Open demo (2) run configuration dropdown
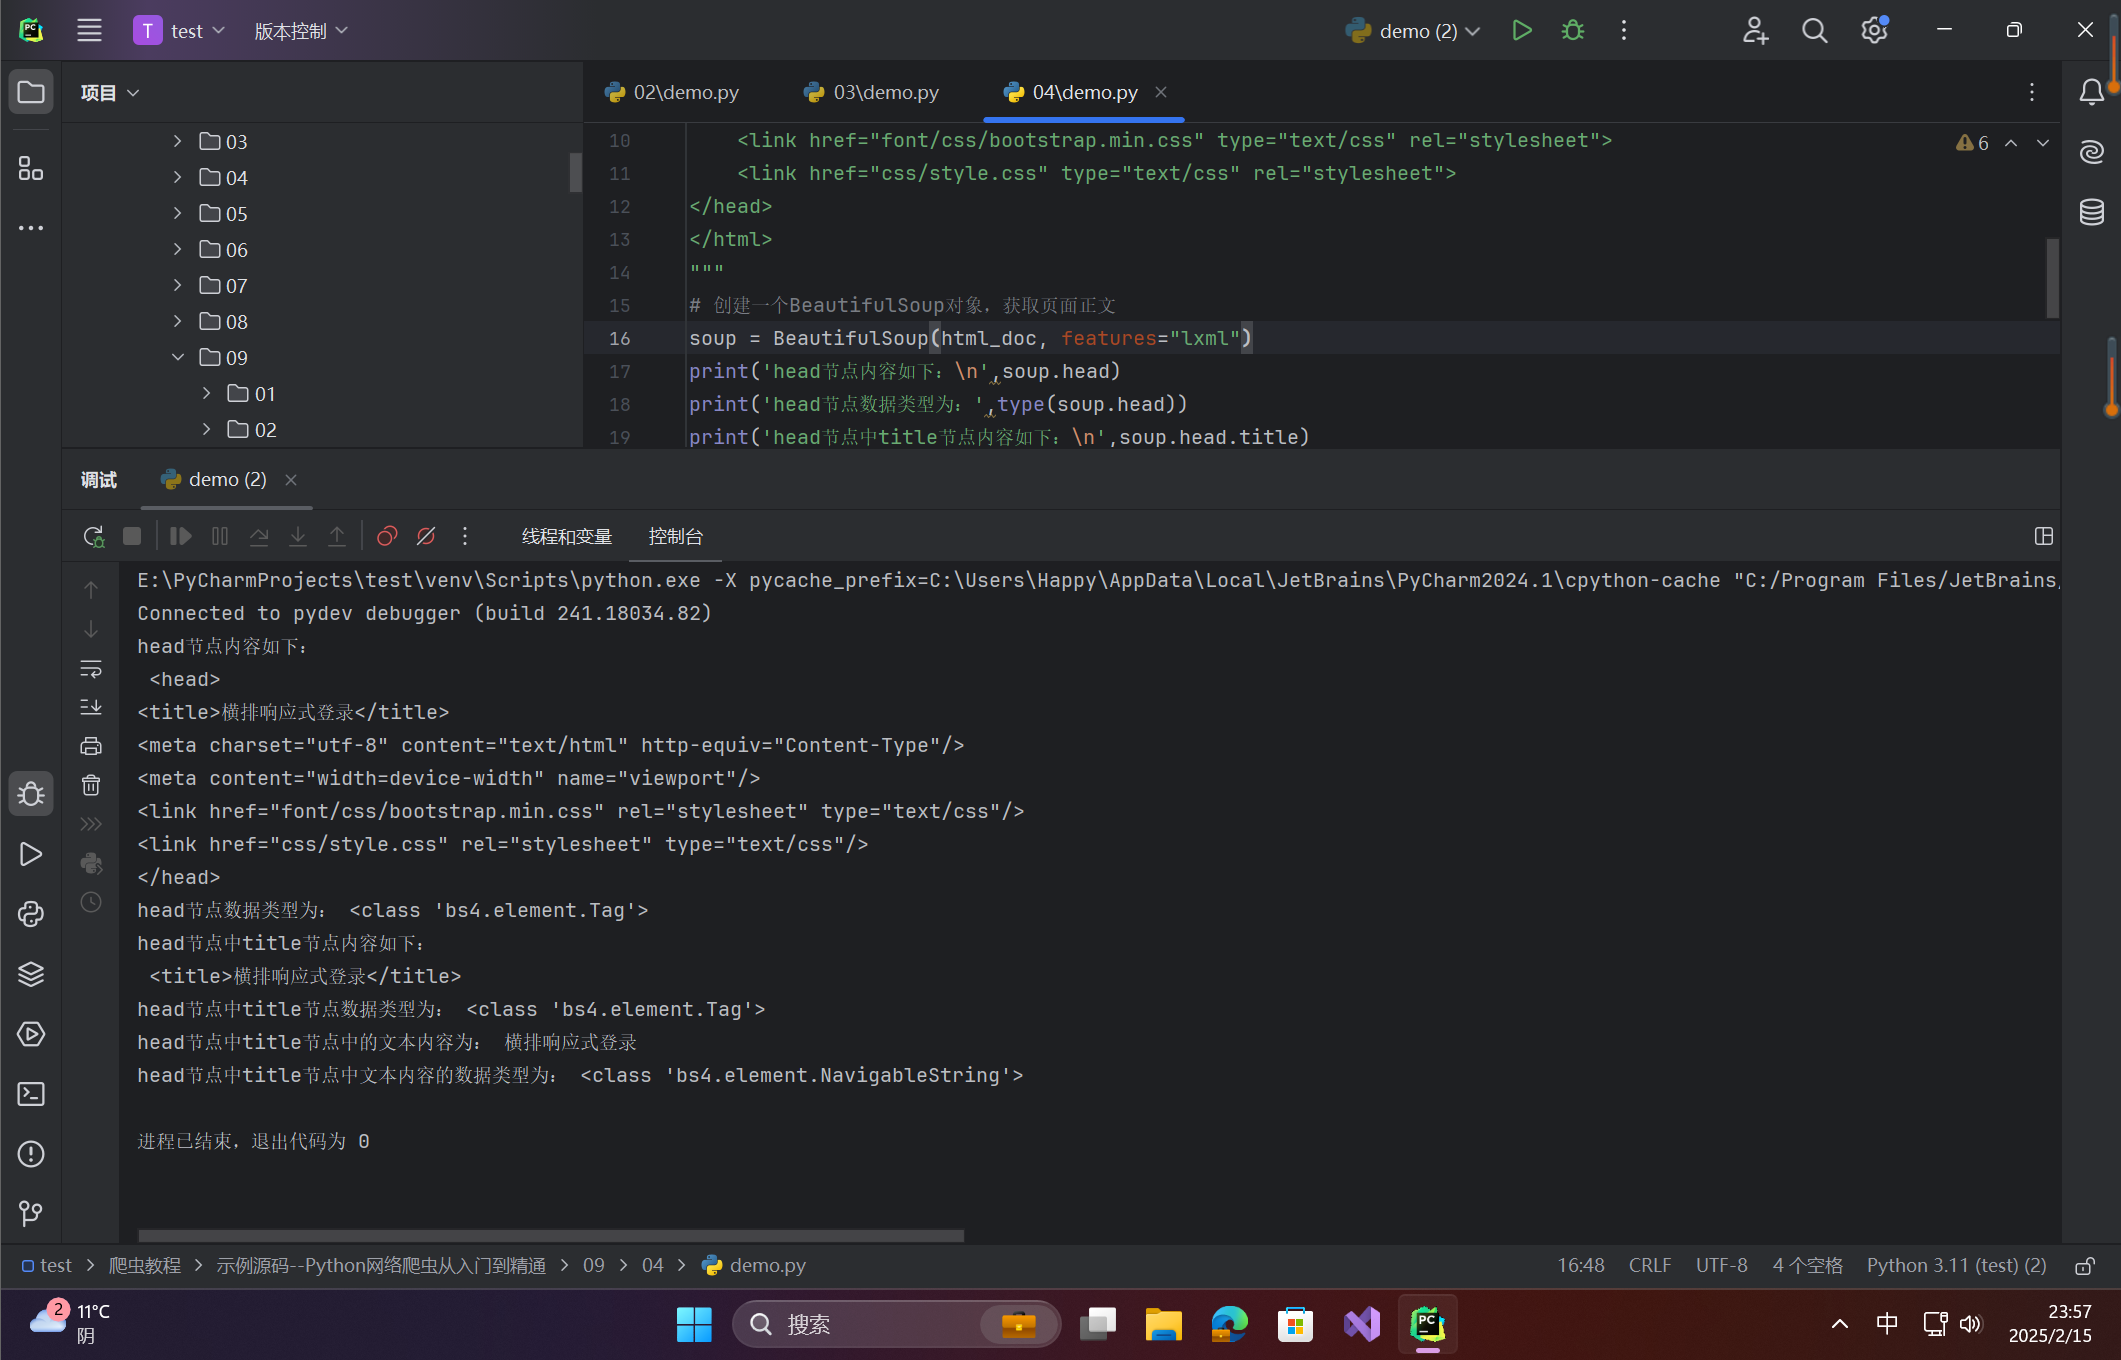The image size is (2121, 1360). click(x=1412, y=31)
